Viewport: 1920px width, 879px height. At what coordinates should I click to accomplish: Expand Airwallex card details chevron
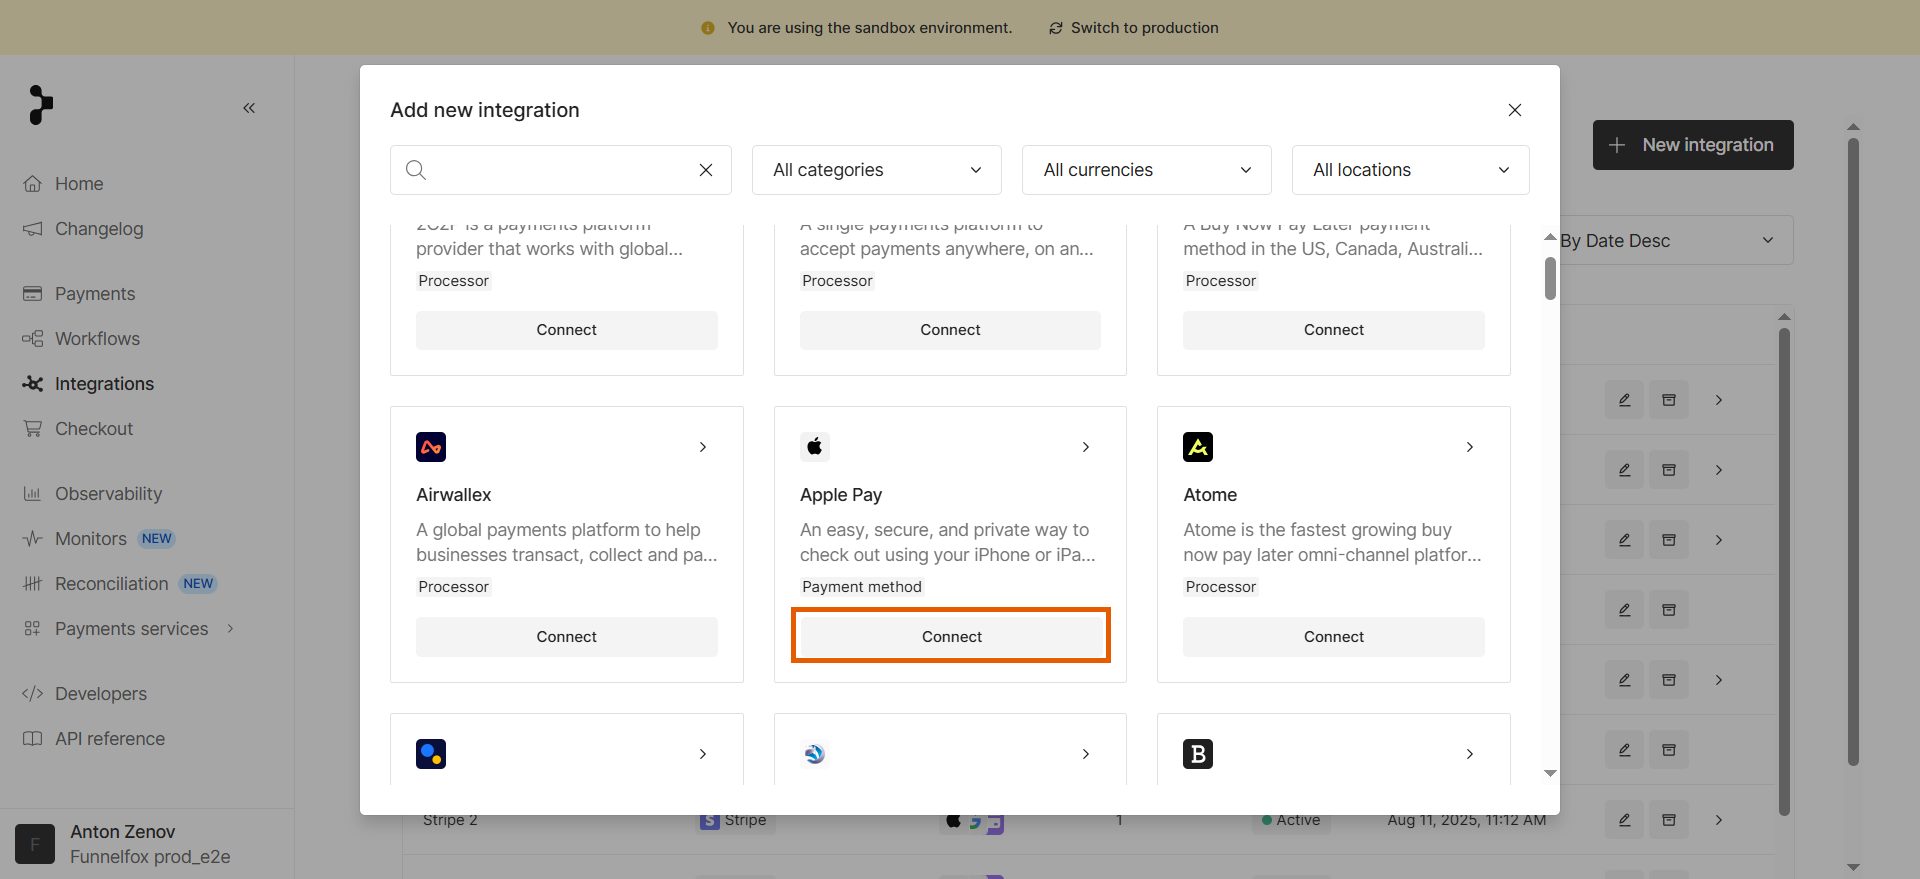[703, 447]
